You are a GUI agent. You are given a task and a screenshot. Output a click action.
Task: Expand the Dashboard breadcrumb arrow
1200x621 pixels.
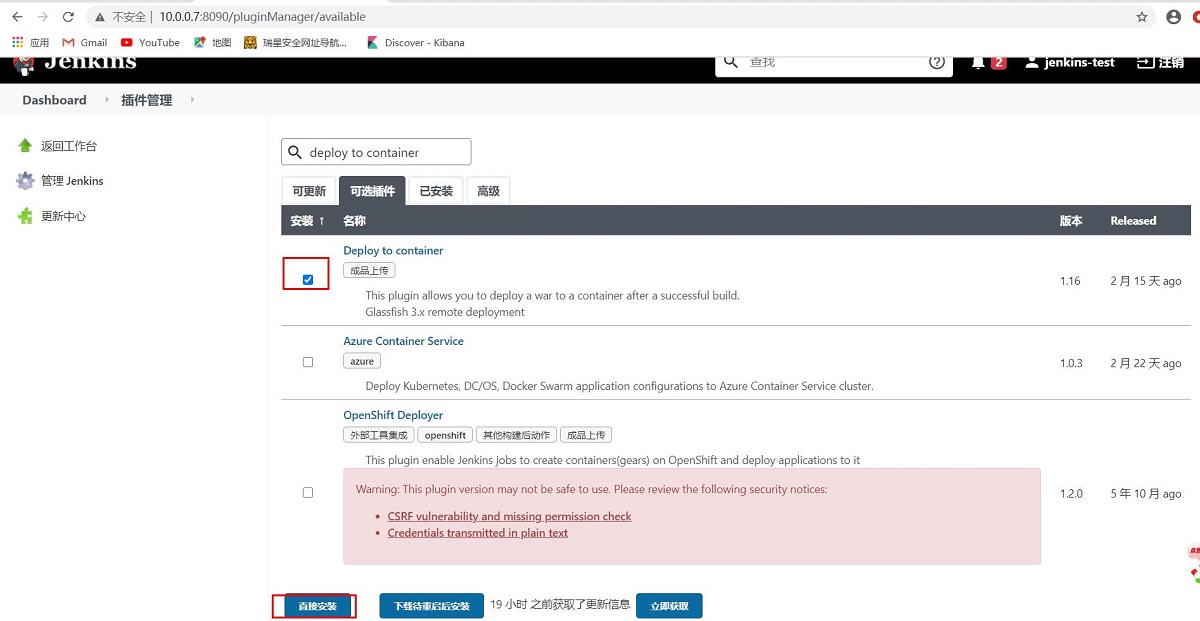(x=109, y=100)
